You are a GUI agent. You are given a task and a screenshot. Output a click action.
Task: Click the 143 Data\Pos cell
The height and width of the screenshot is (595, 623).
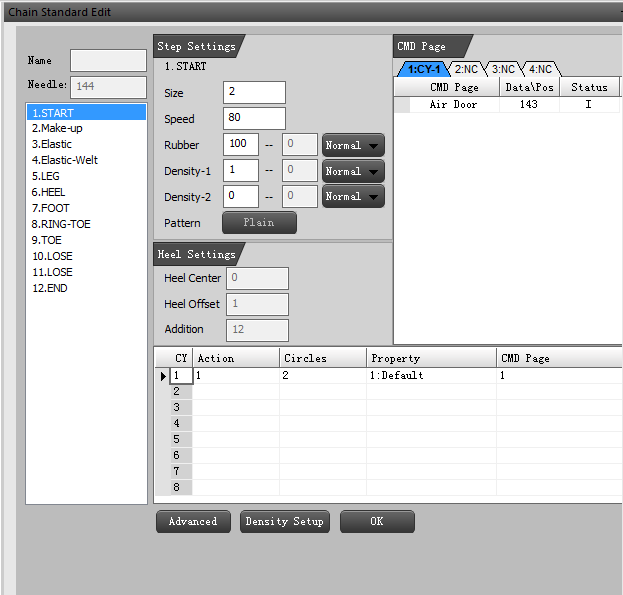(x=529, y=104)
